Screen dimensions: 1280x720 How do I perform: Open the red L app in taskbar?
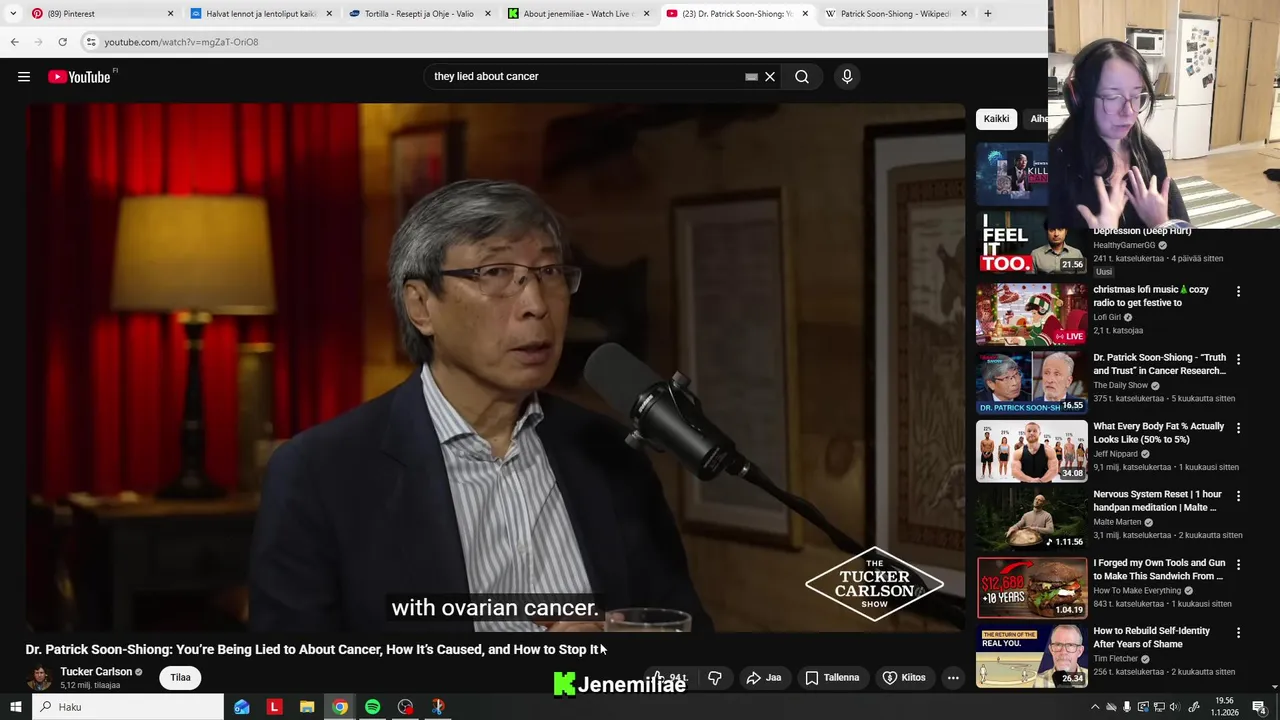tap(274, 707)
